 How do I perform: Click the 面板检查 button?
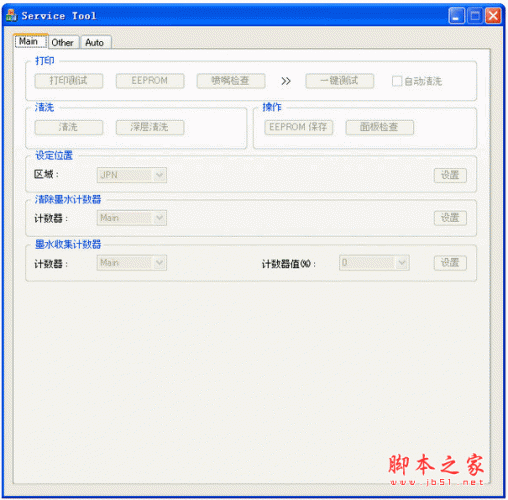pos(380,127)
